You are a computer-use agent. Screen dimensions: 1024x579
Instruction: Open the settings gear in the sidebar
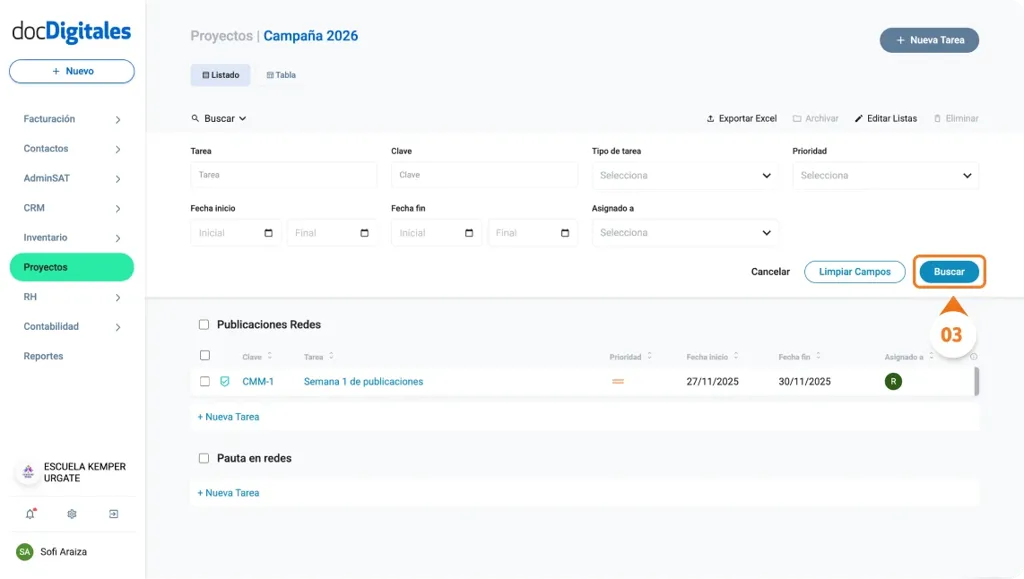(70, 513)
